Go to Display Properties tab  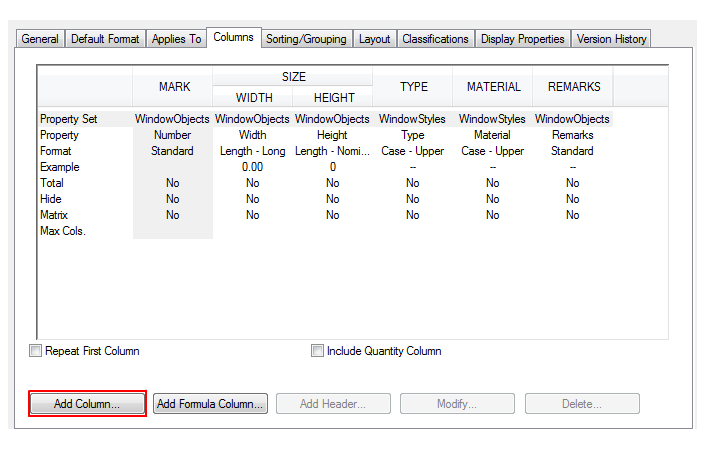point(523,39)
